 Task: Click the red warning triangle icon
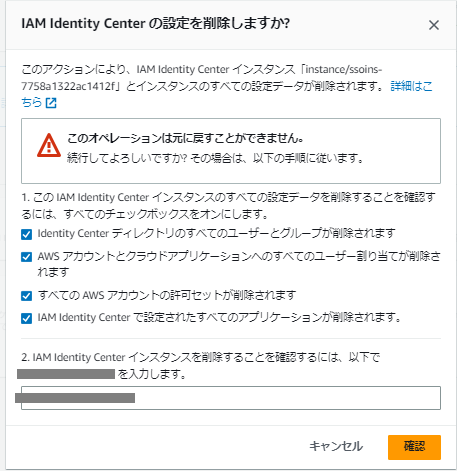click(49, 146)
